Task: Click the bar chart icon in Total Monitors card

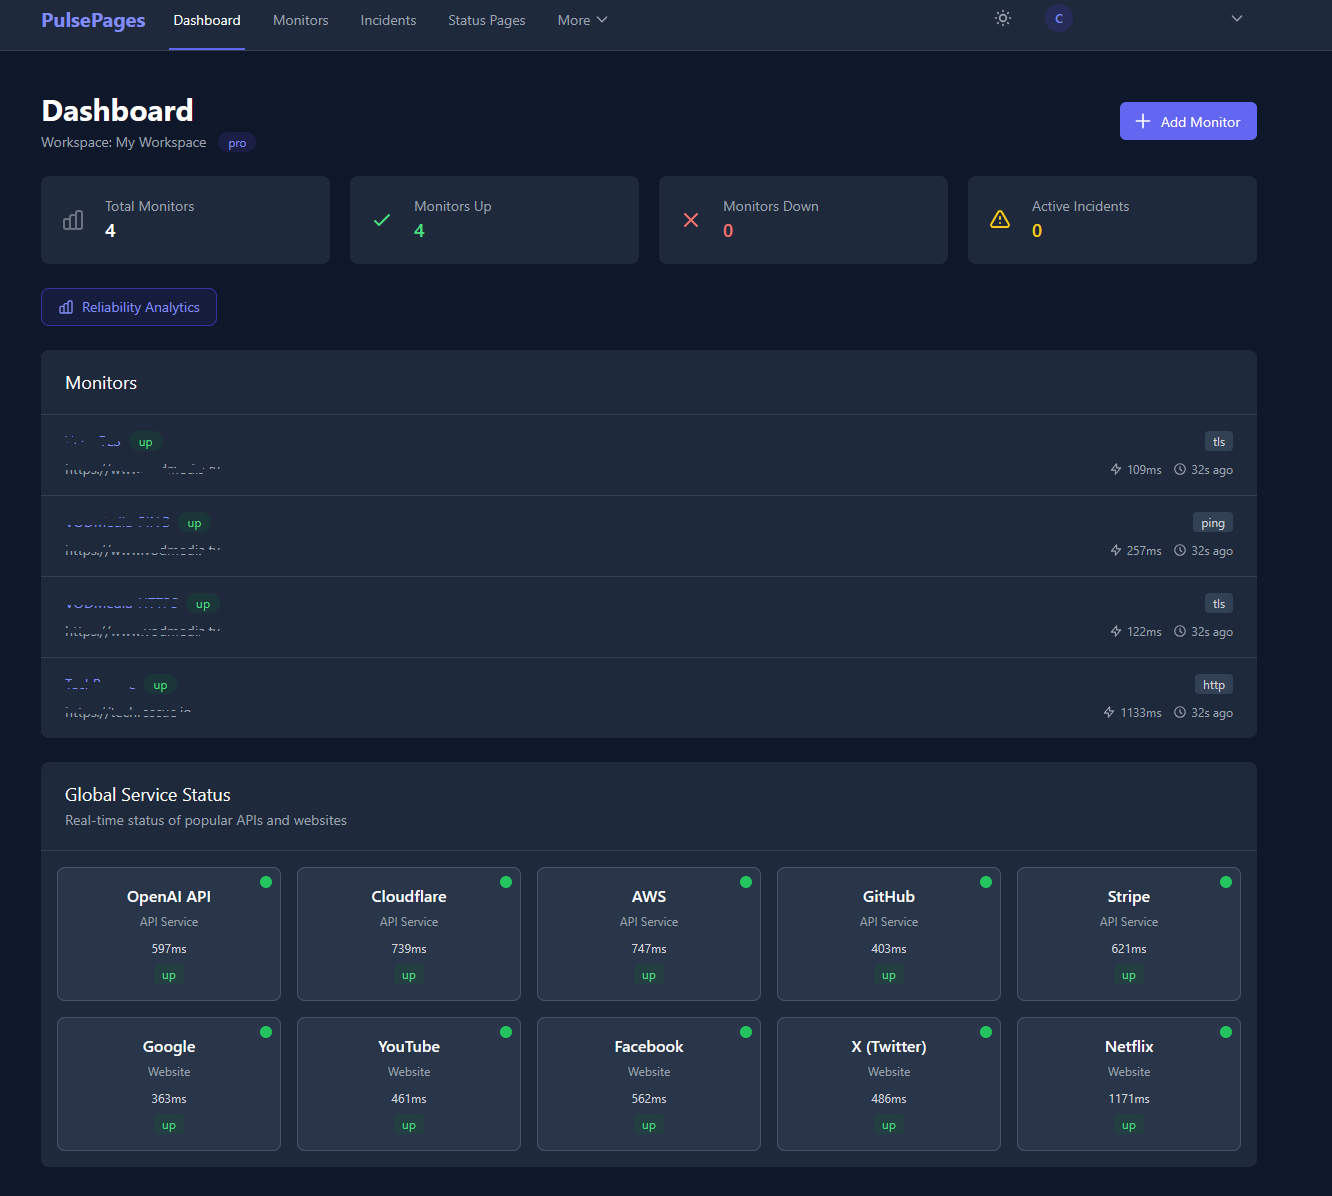Action: (73, 220)
